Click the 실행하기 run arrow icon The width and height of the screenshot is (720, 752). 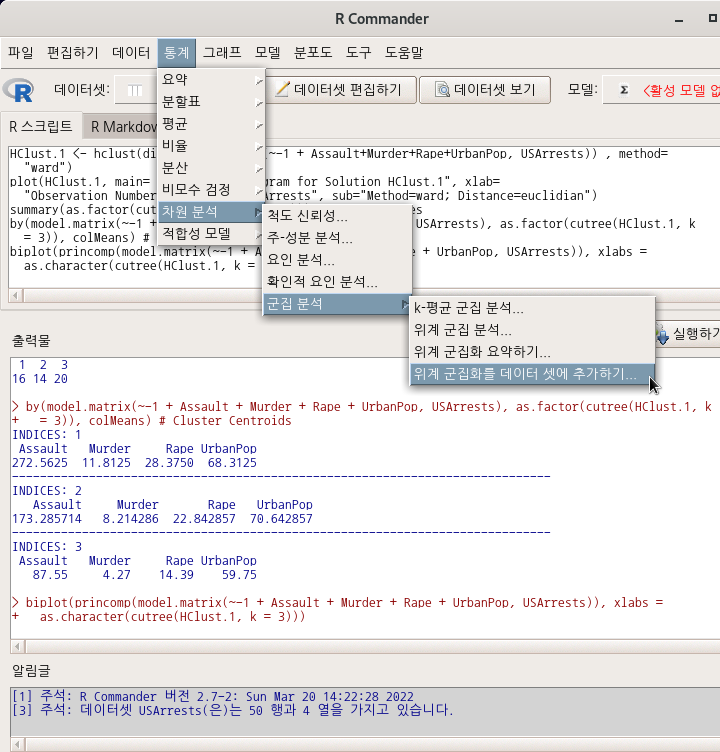tap(662, 334)
